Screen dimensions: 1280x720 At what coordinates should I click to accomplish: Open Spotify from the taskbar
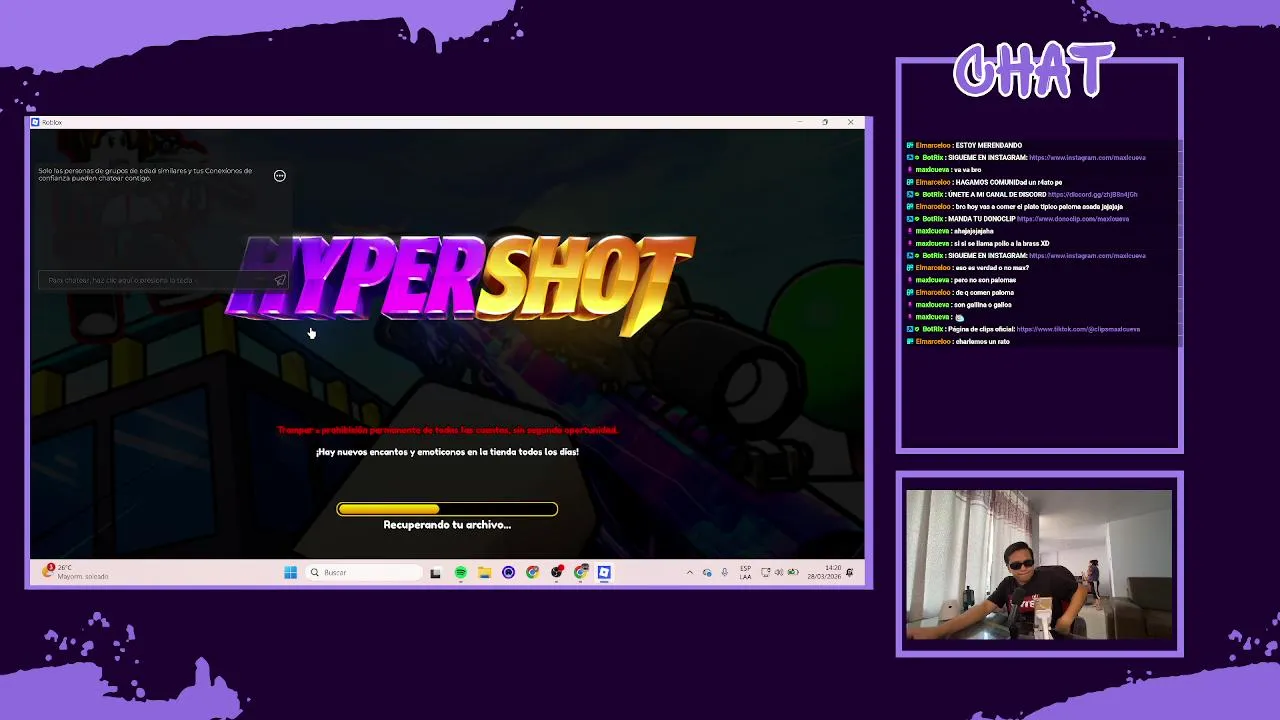[x=460, y=572]
